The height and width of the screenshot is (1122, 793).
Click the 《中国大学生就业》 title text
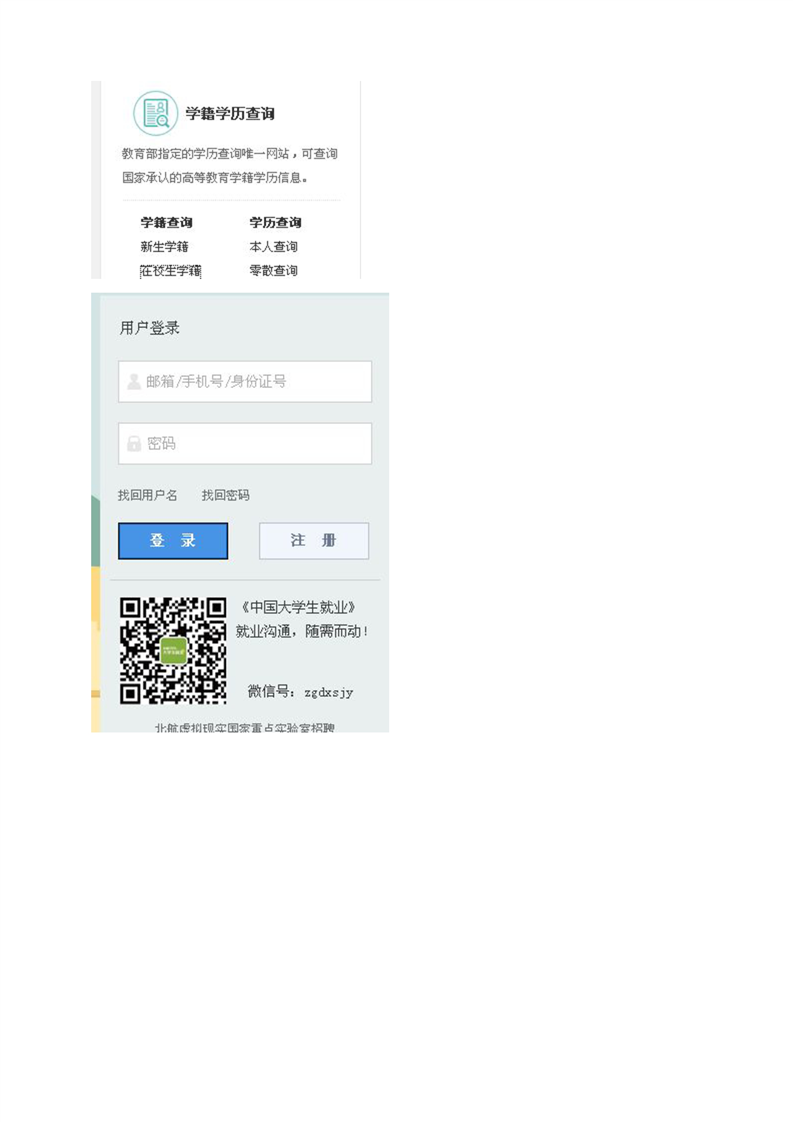coord(298,608)
